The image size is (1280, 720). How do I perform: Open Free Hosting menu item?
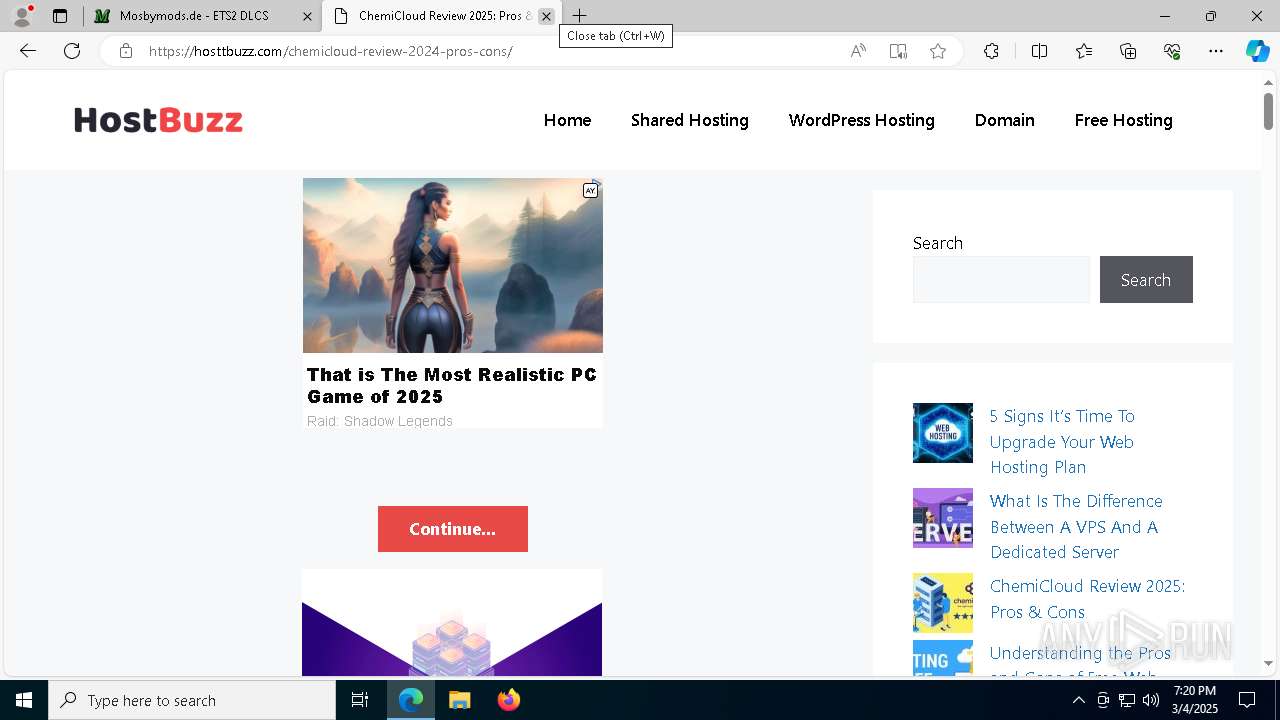[x=1124, y=120]
